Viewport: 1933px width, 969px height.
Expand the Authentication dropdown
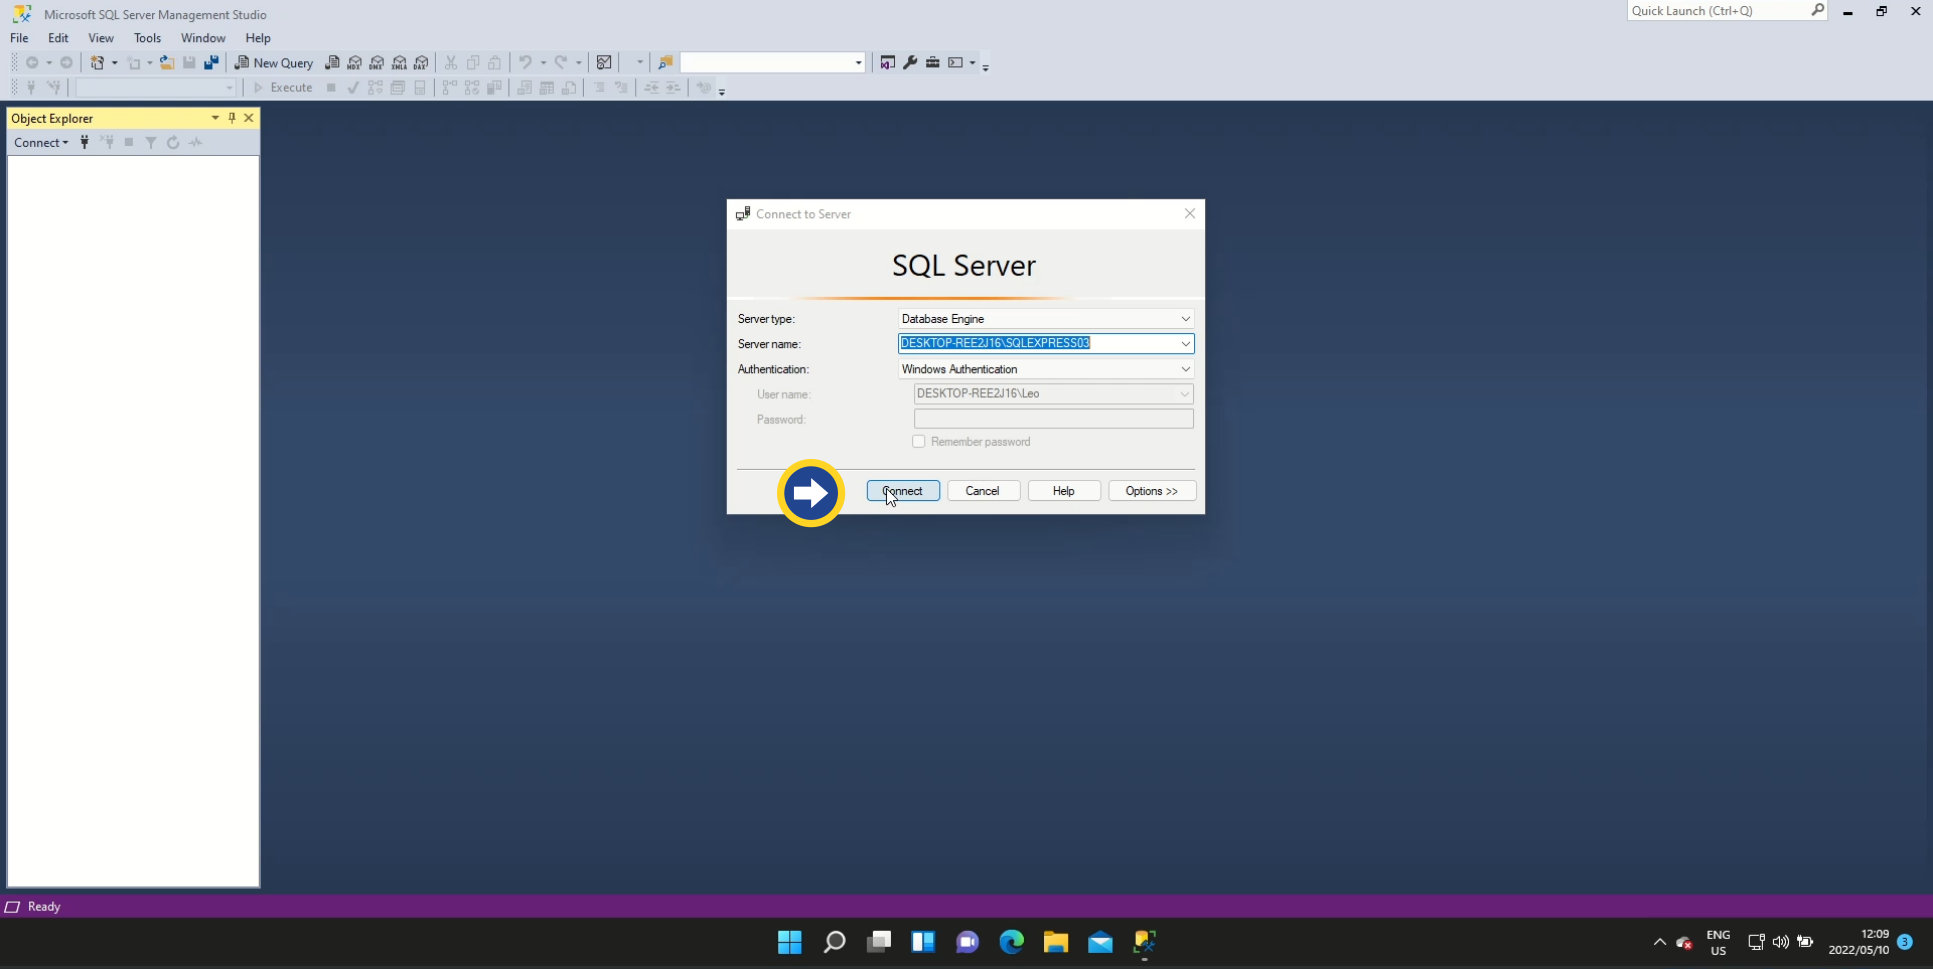pyautogui.click(x=1185, y=369)
